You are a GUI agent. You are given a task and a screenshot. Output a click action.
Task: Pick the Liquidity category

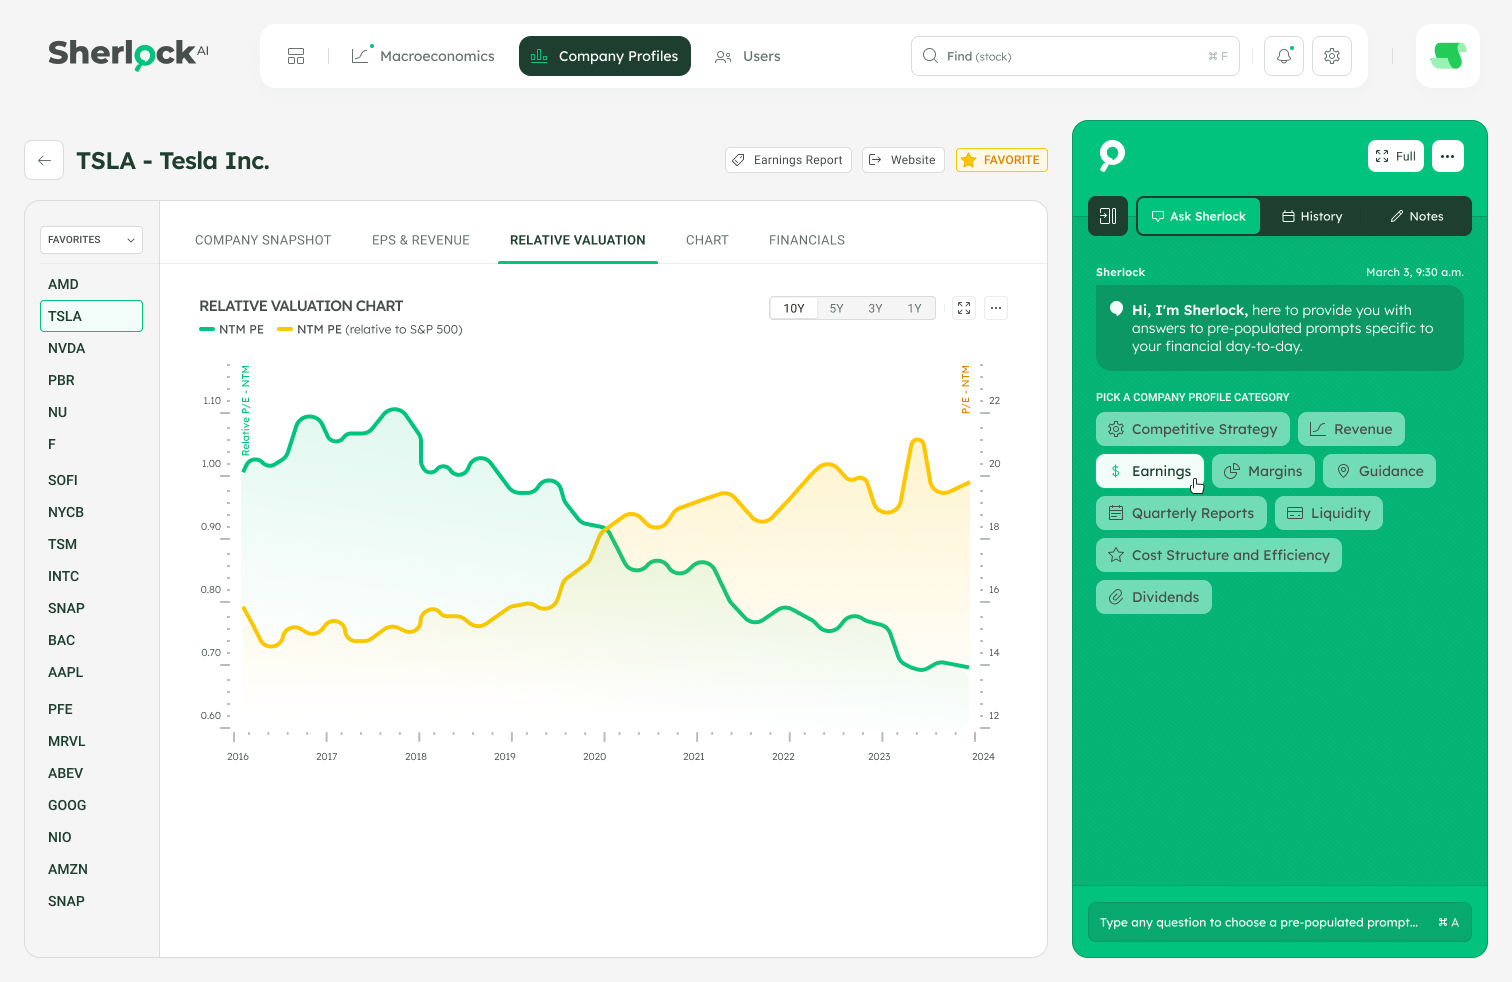pos(1329,513)
